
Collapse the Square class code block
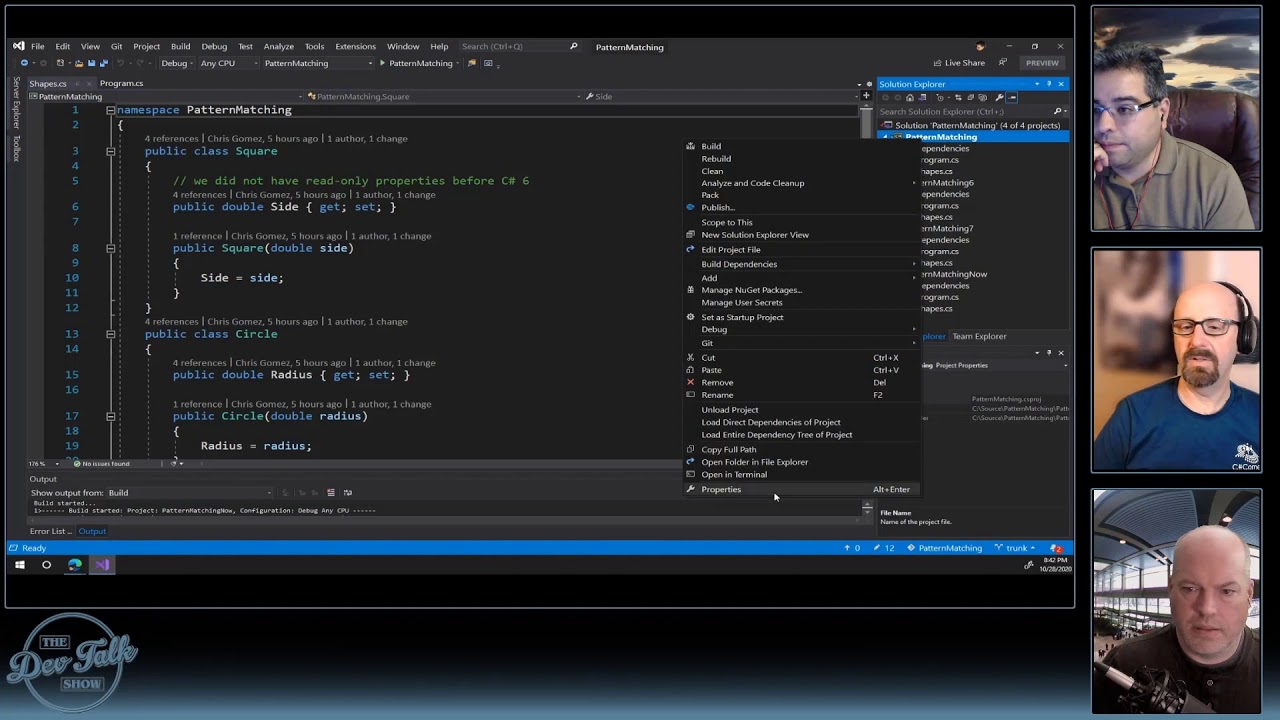pyautogui.click(x=110, y=151)
